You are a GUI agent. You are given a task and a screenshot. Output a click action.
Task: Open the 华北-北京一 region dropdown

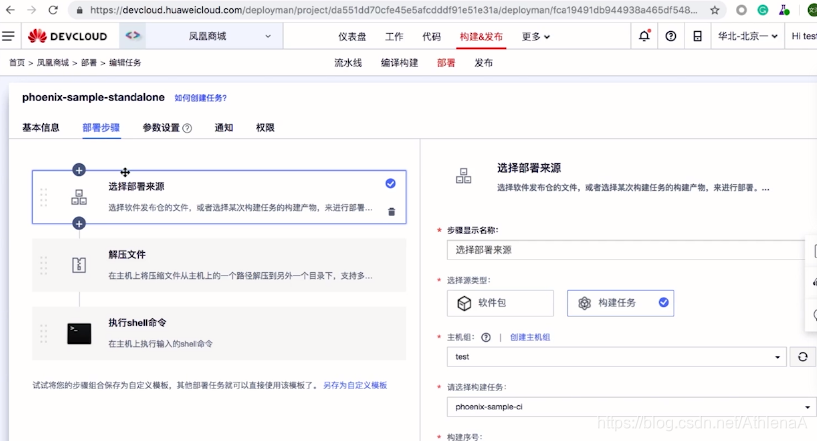pos(747,36)
